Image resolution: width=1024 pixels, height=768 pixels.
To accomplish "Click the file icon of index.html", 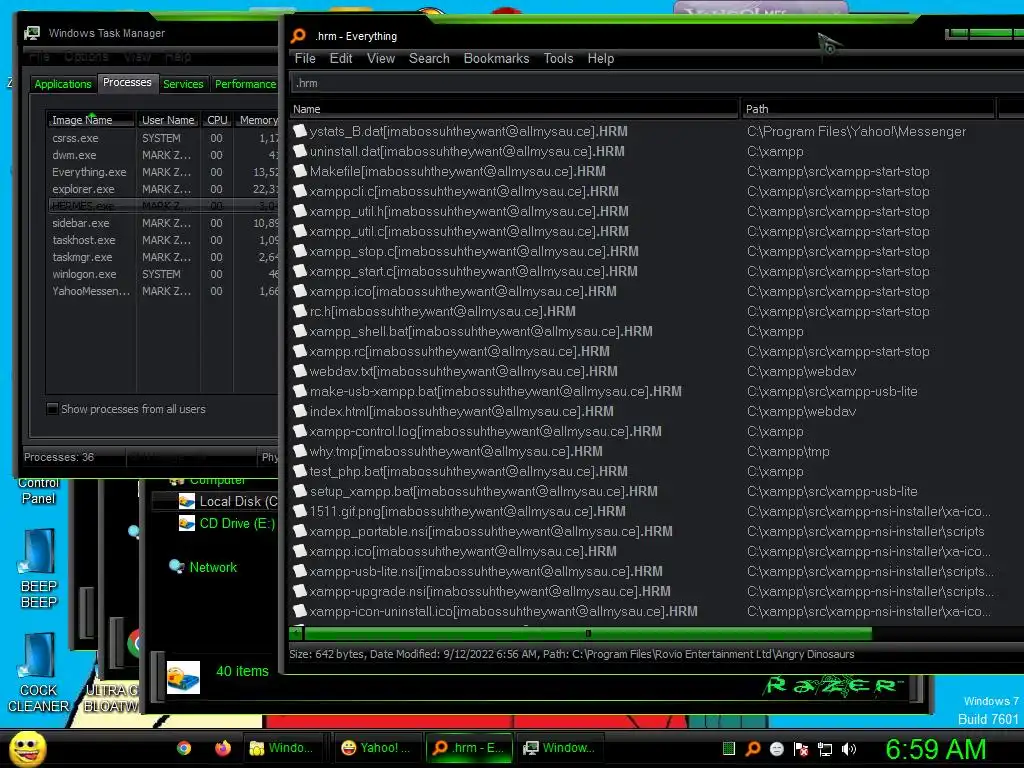I will coord(300,411).
